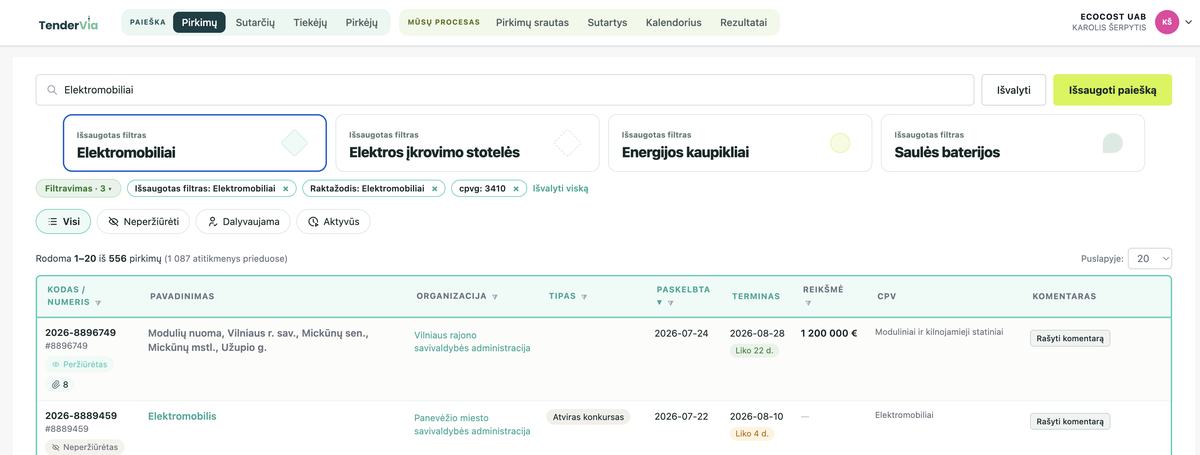This screenshot has width=1200, height=455.
Task: Click the filter icon on Organizacija column
Action: coord(495,297)
